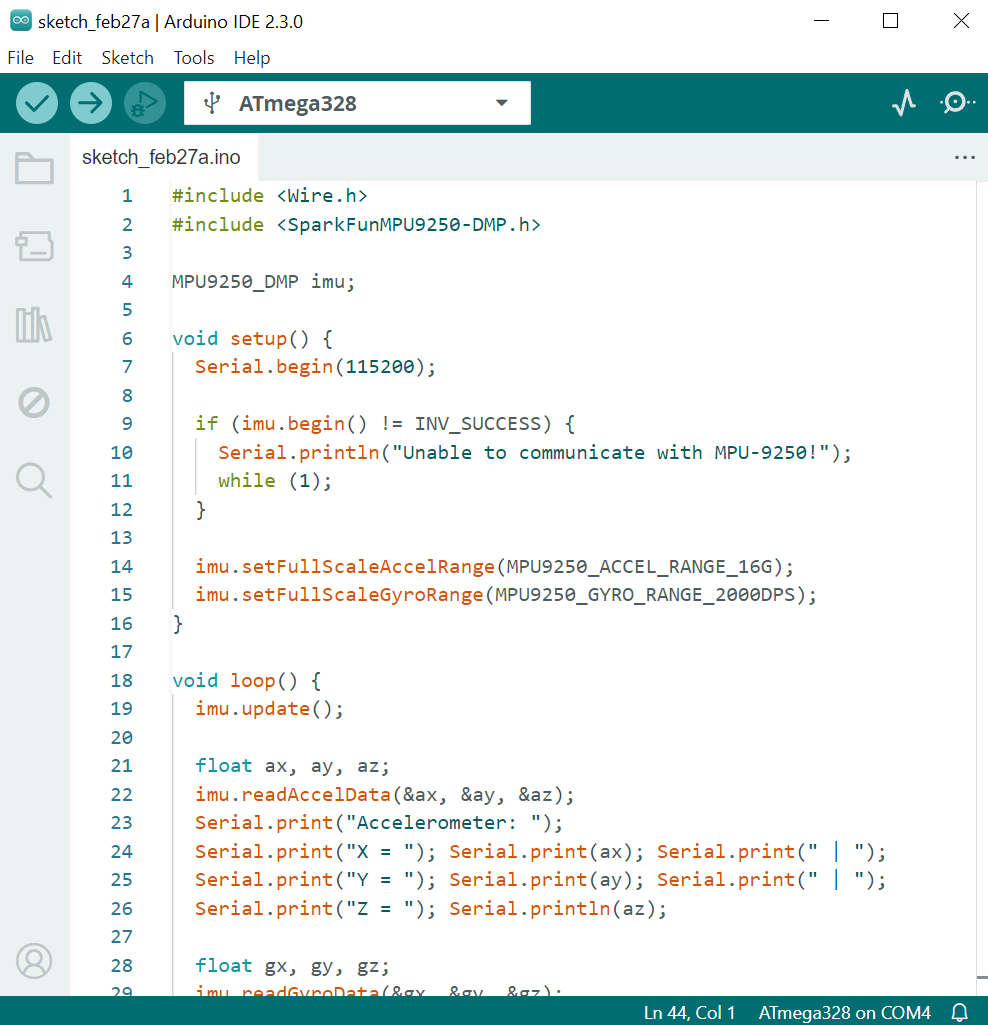Click on #include <SparkFunMPU9250-DMP.h> text
Image resolution: width=988 pixels, height=1025 pixels.
(356, 225)
